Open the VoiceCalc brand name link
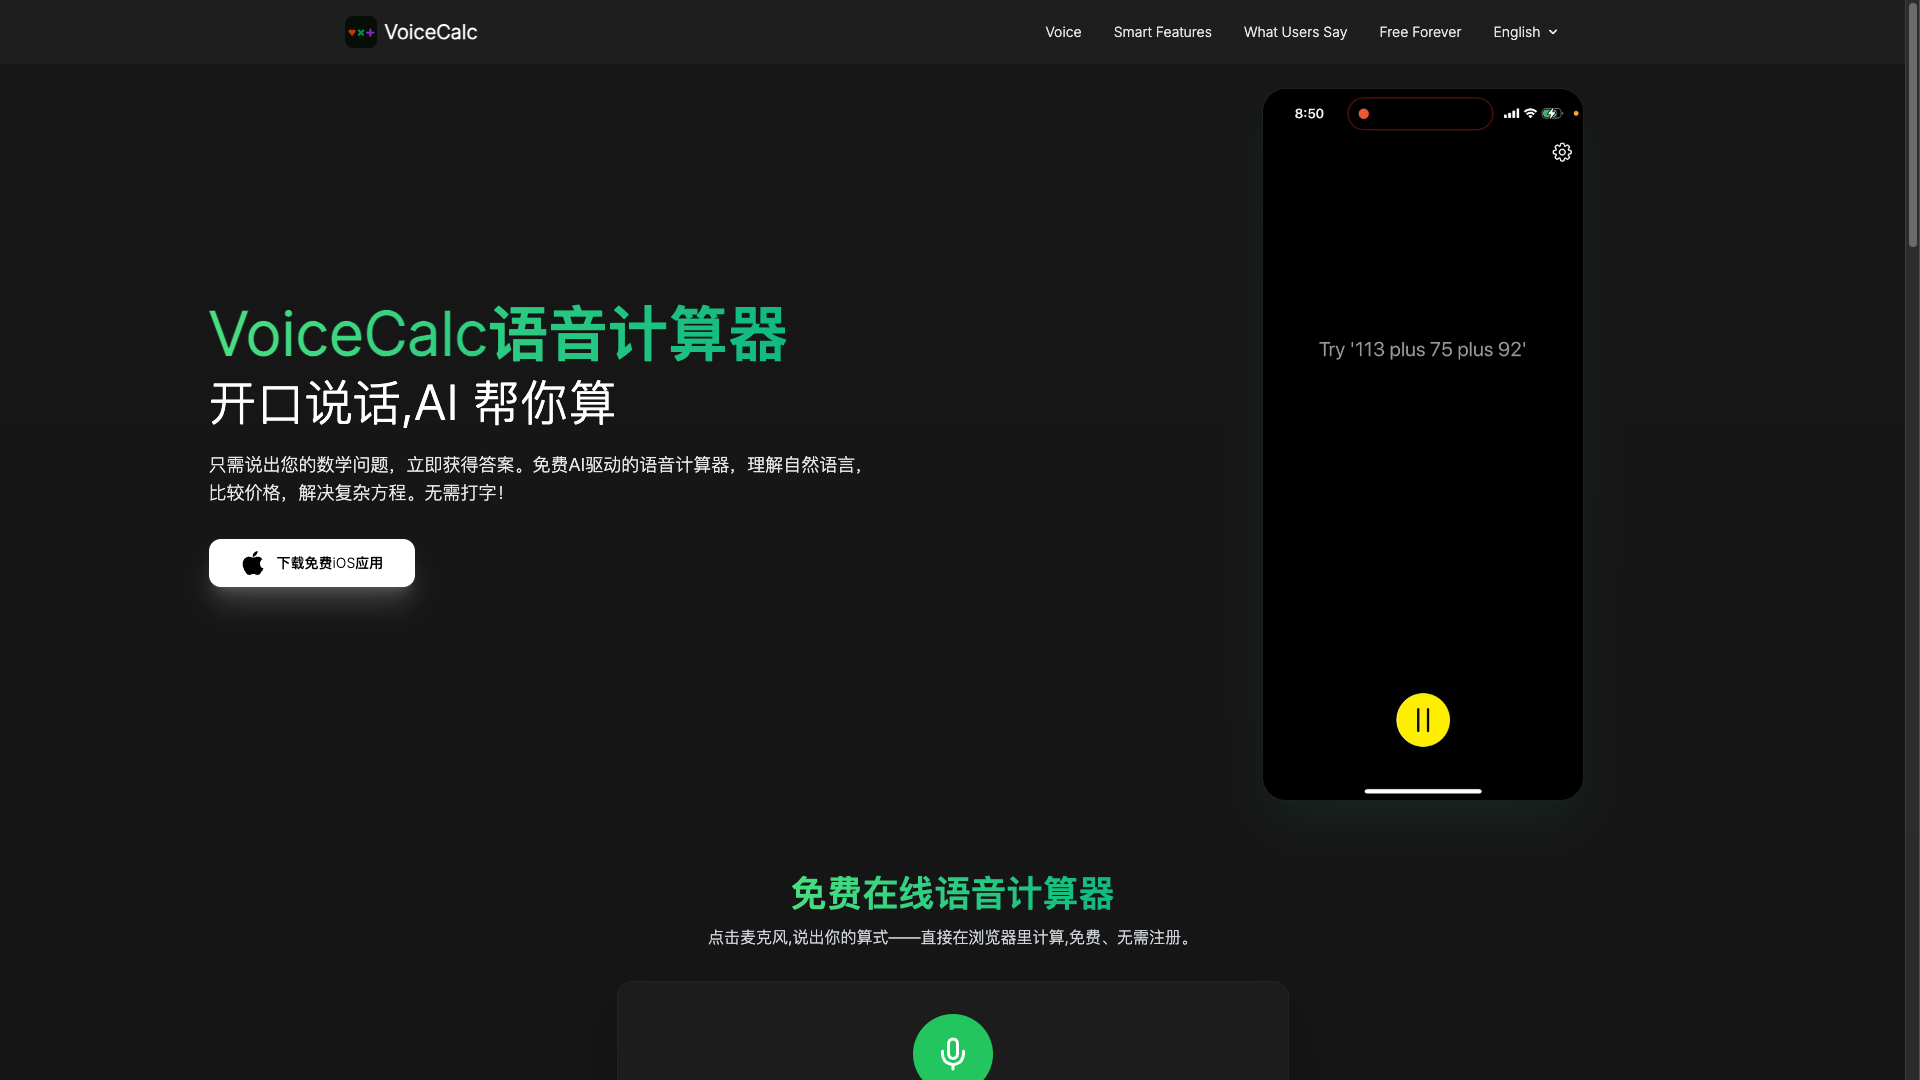The image size is (1920, 1080). [x=430, y=32]
